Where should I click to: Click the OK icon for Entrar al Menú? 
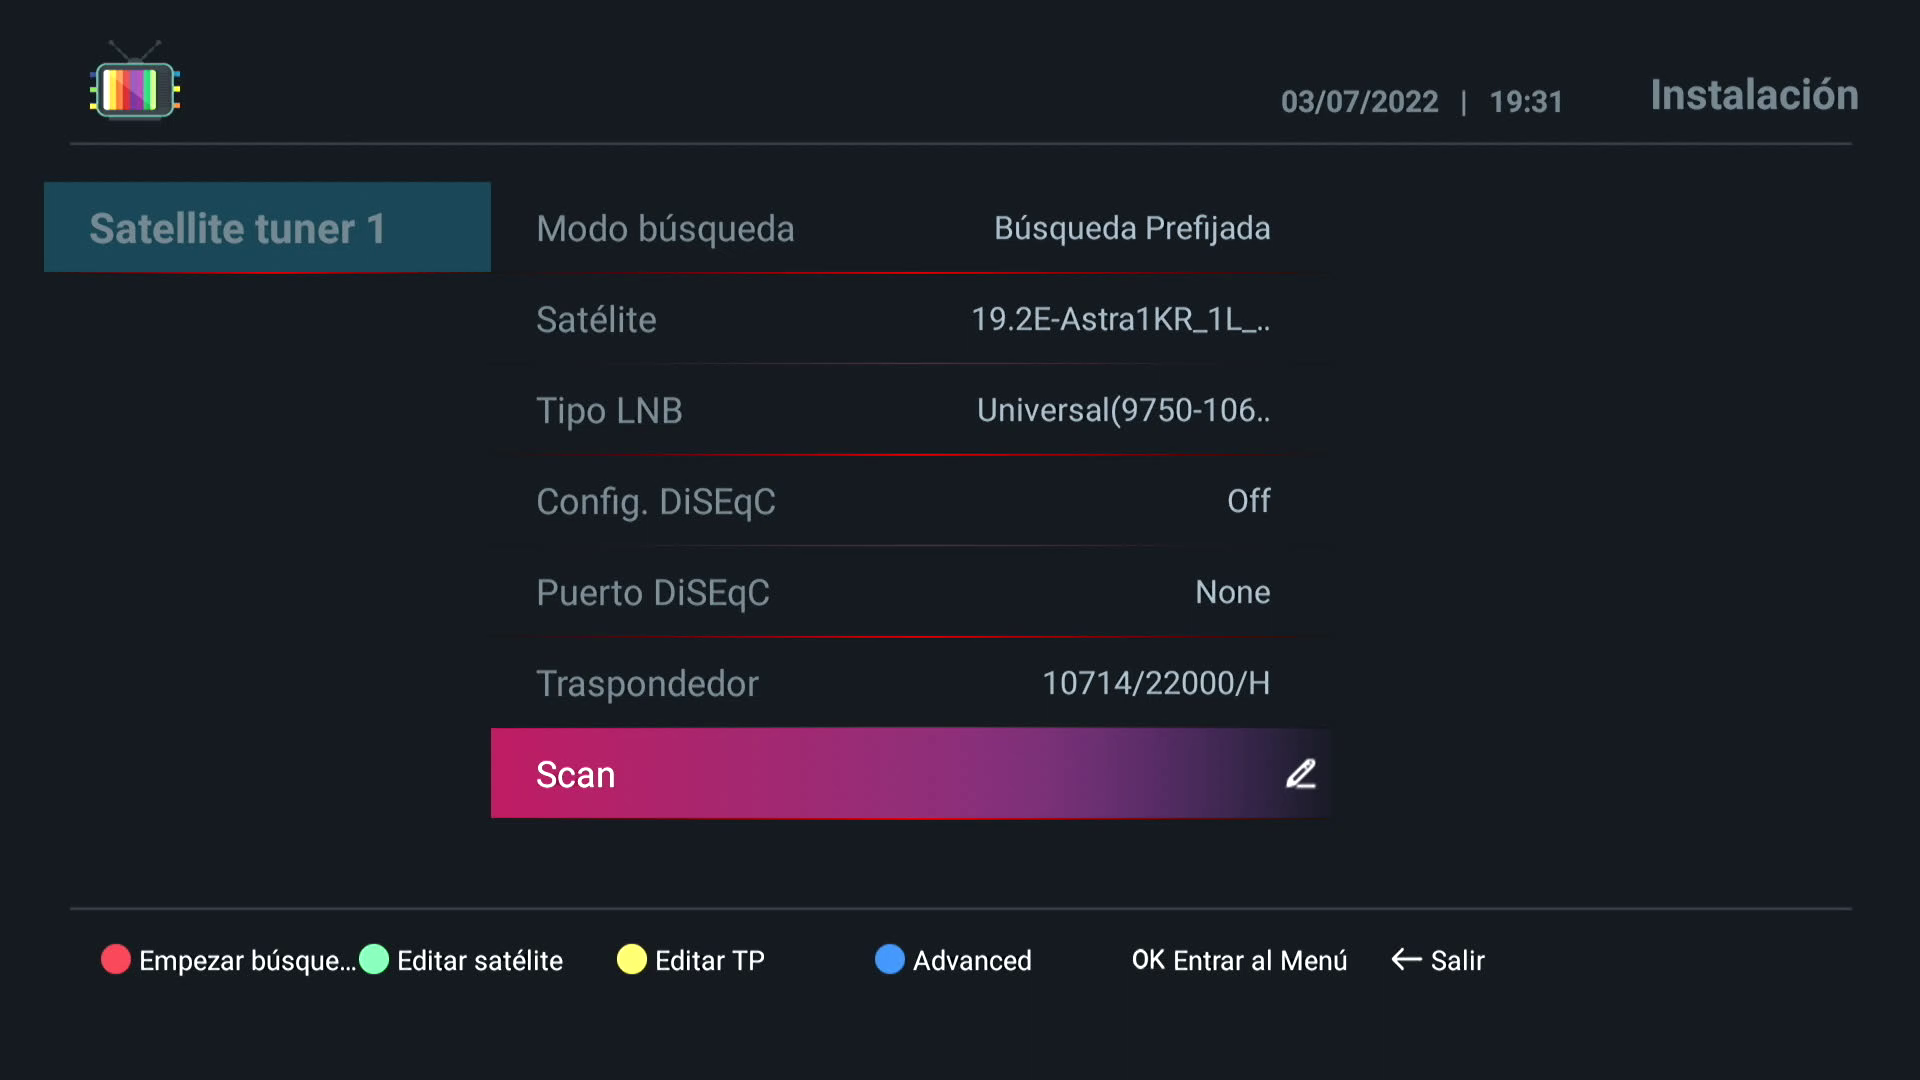(1148, 960)
